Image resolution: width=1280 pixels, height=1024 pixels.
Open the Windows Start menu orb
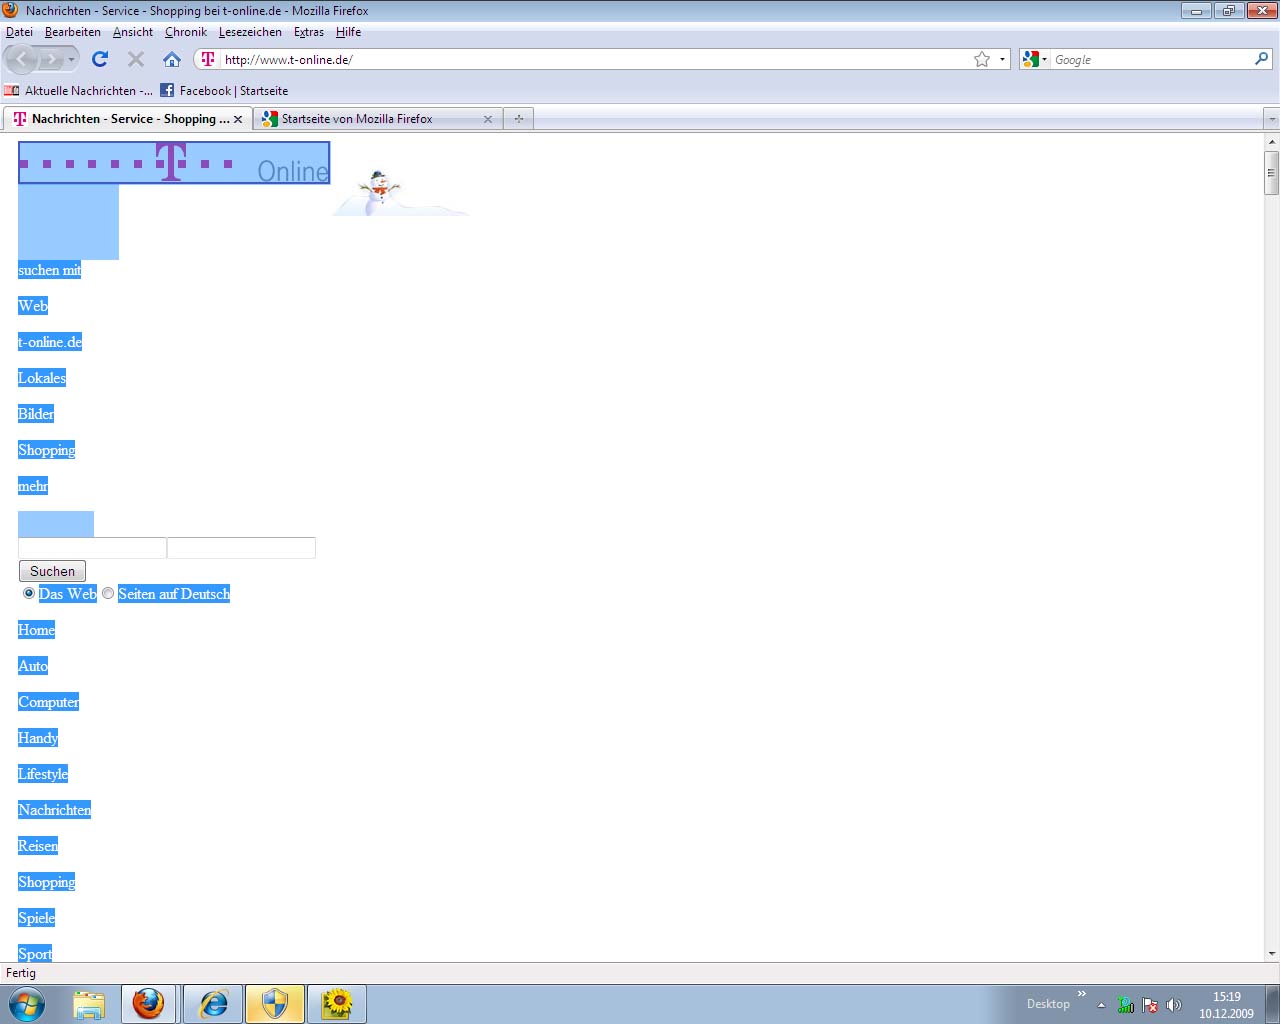27,1003
